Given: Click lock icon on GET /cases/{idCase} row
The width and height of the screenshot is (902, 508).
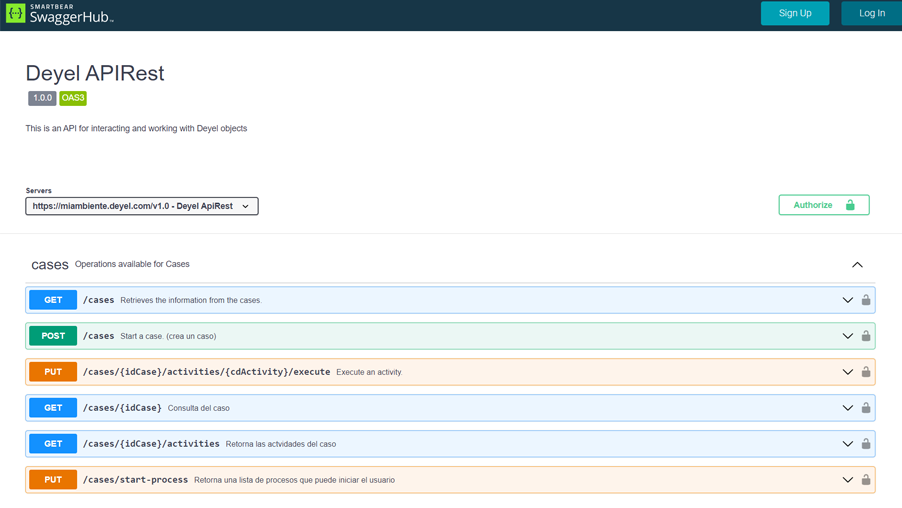Looking at the screenshot, I should (866, 408).
